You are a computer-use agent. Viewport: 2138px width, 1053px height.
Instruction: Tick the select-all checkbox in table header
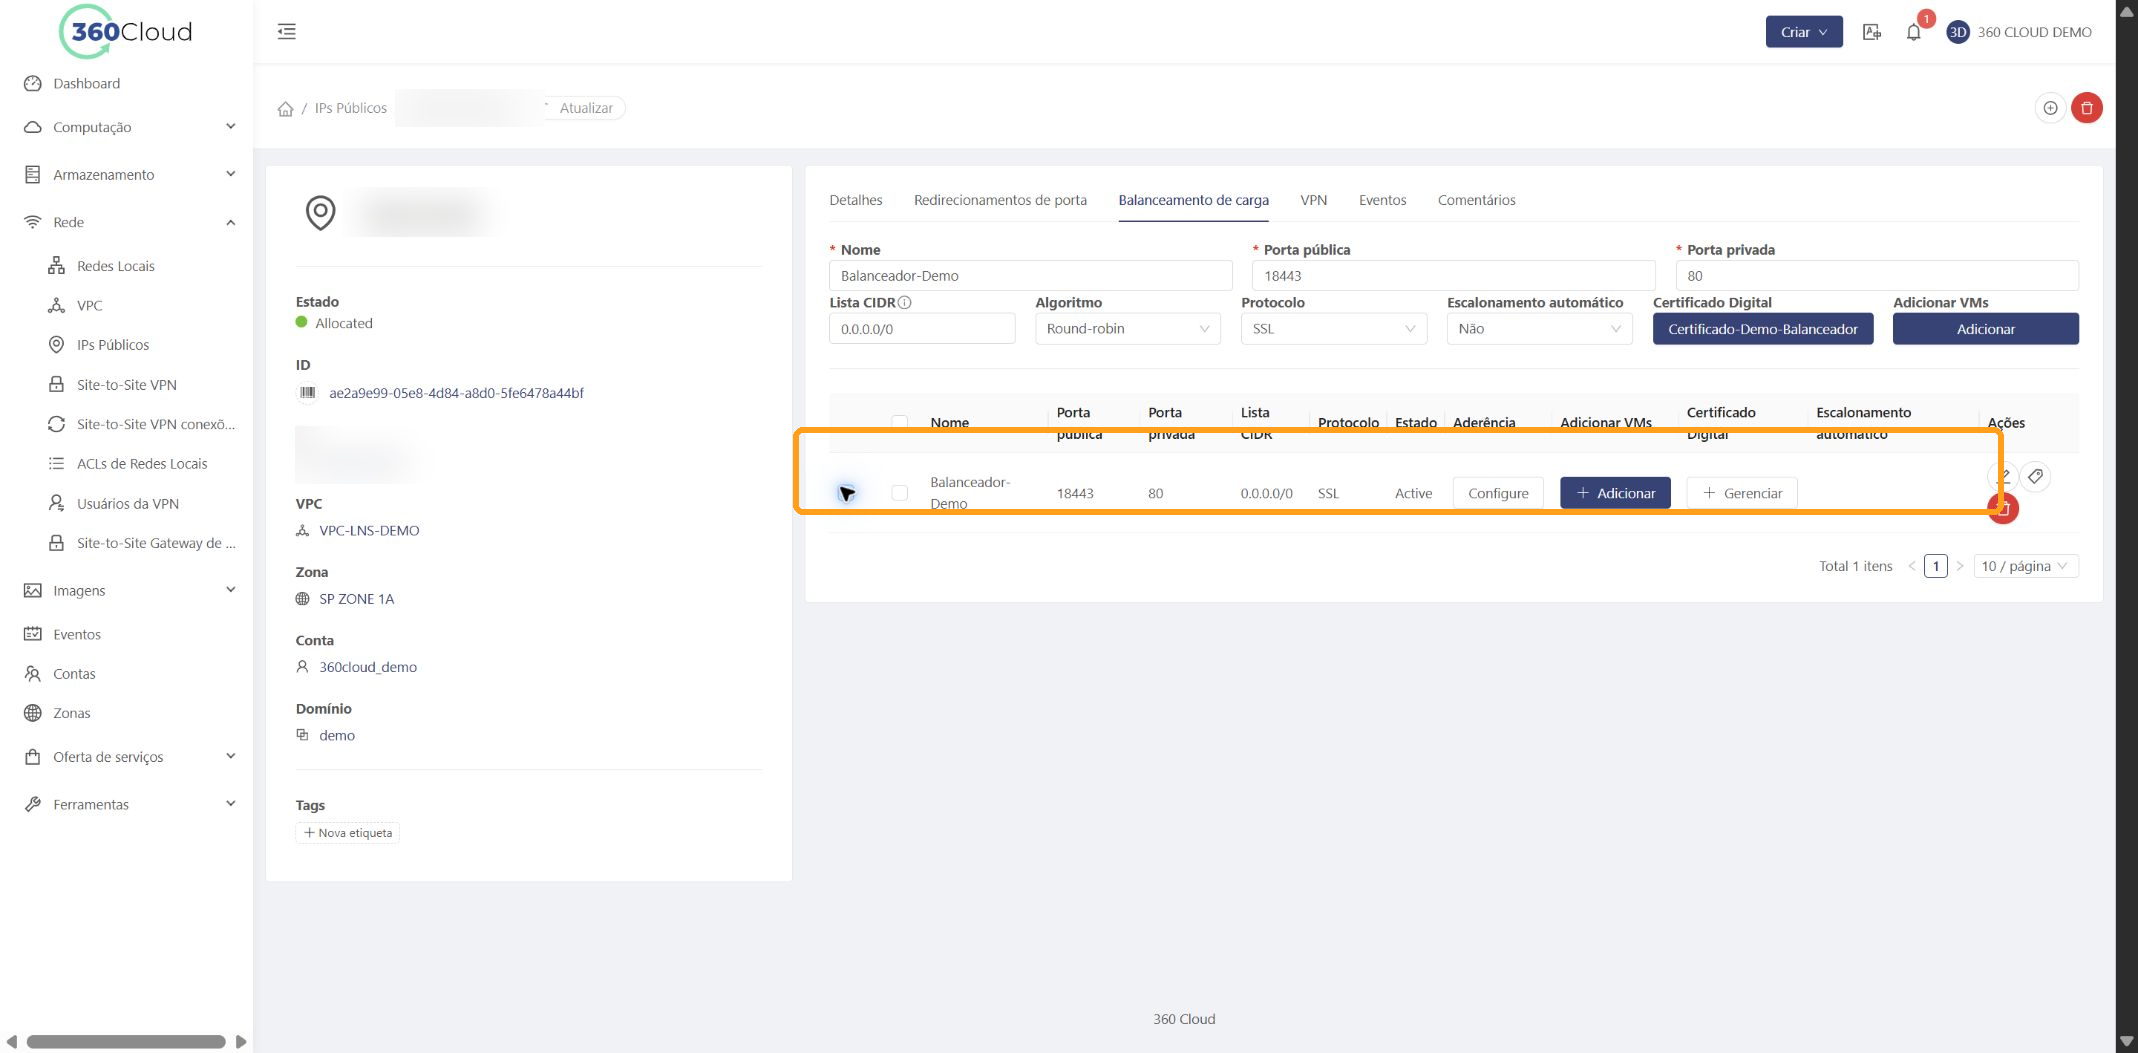900,422
